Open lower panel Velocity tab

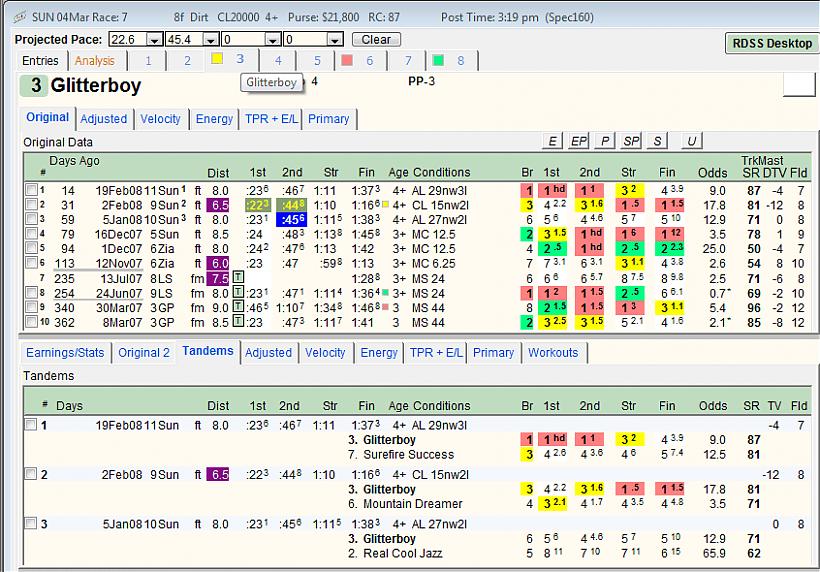325,353
